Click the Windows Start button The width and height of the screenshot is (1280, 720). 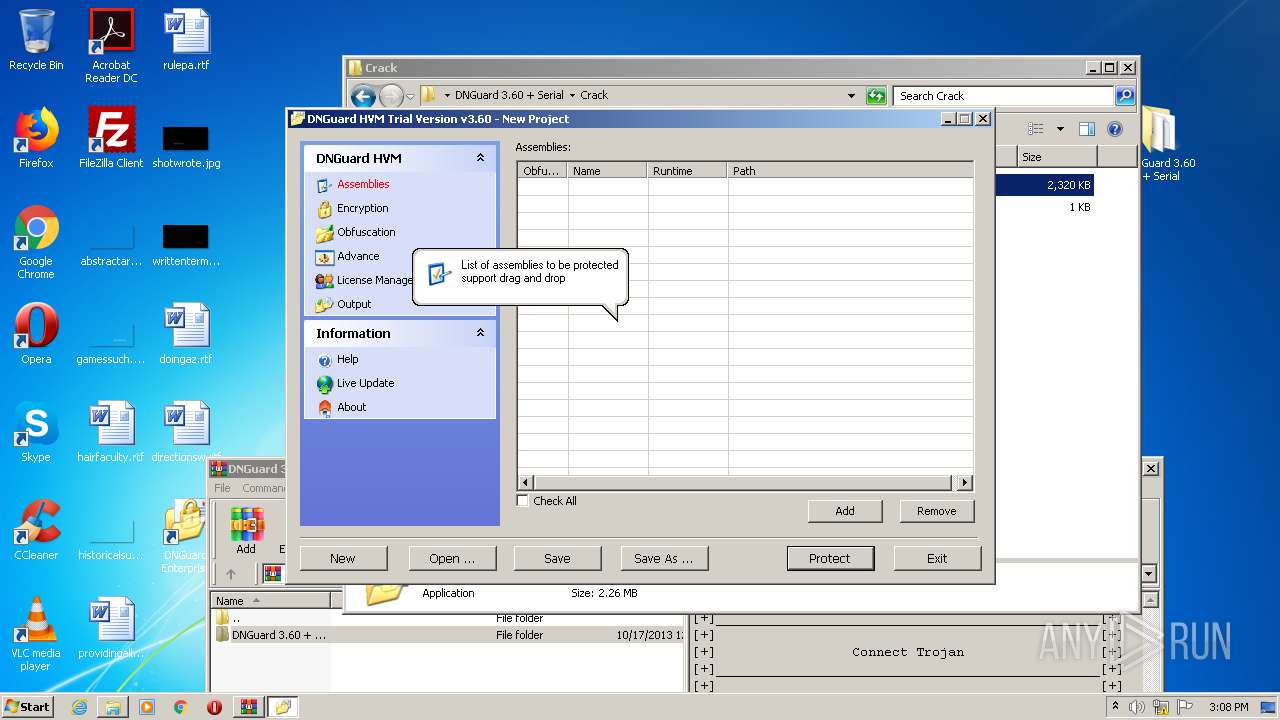27,706
